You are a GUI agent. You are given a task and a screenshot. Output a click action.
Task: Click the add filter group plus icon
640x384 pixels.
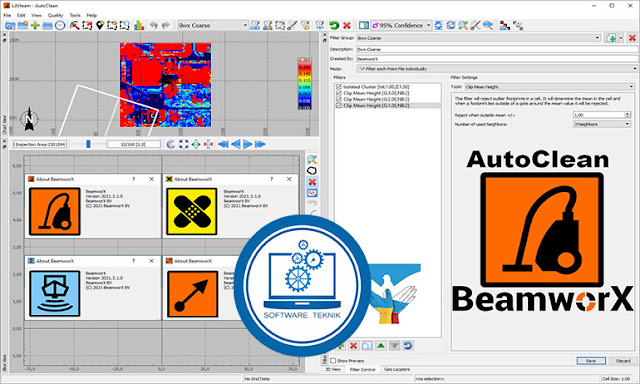611,38
